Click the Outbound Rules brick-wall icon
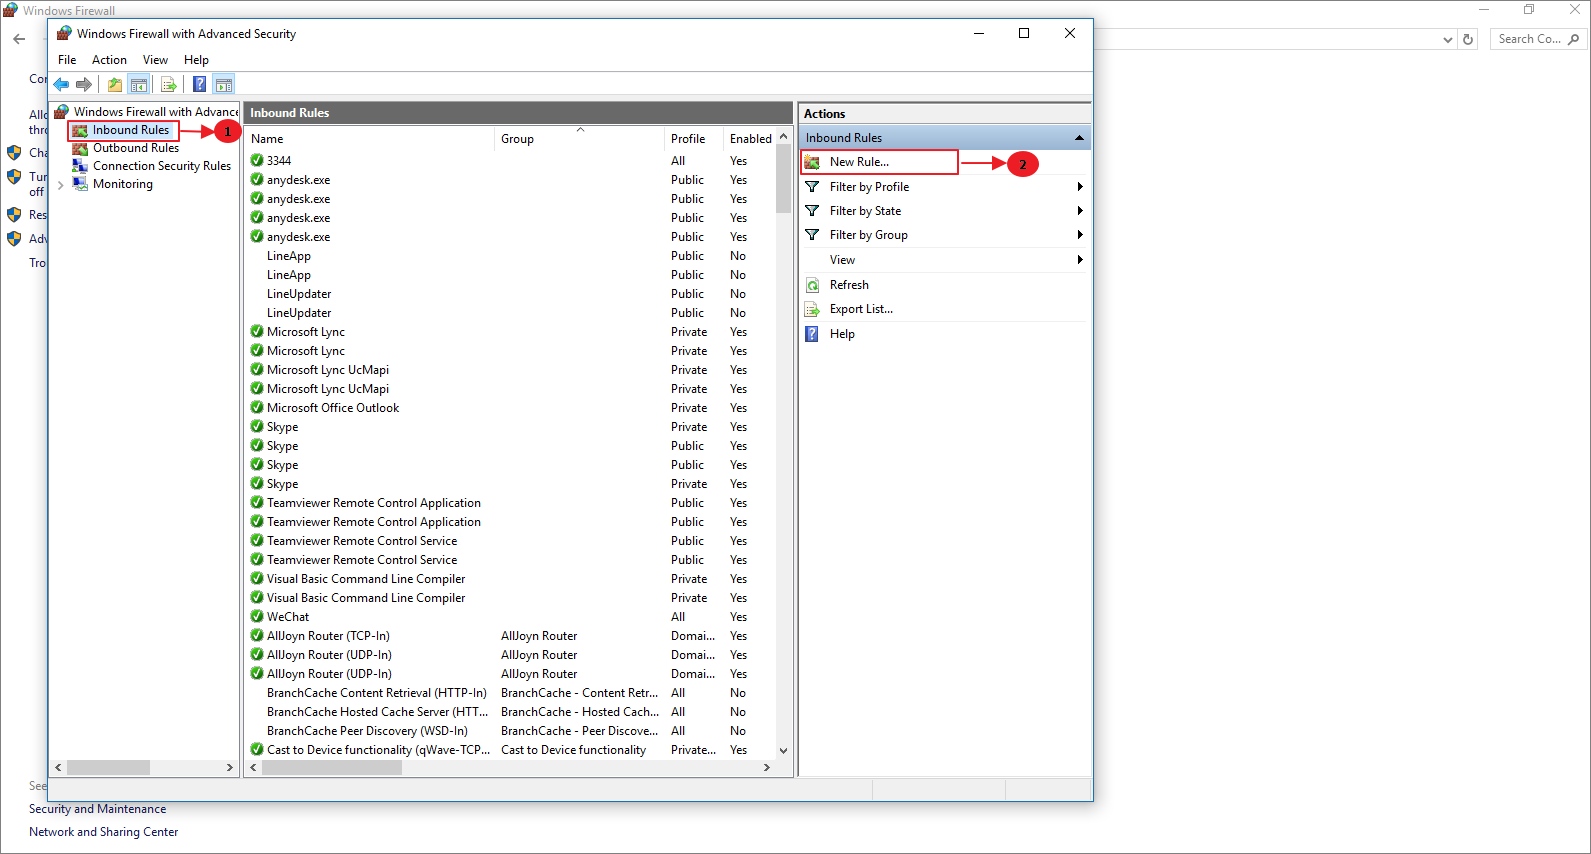The image size is (1591, 854). tap(80, 148)
